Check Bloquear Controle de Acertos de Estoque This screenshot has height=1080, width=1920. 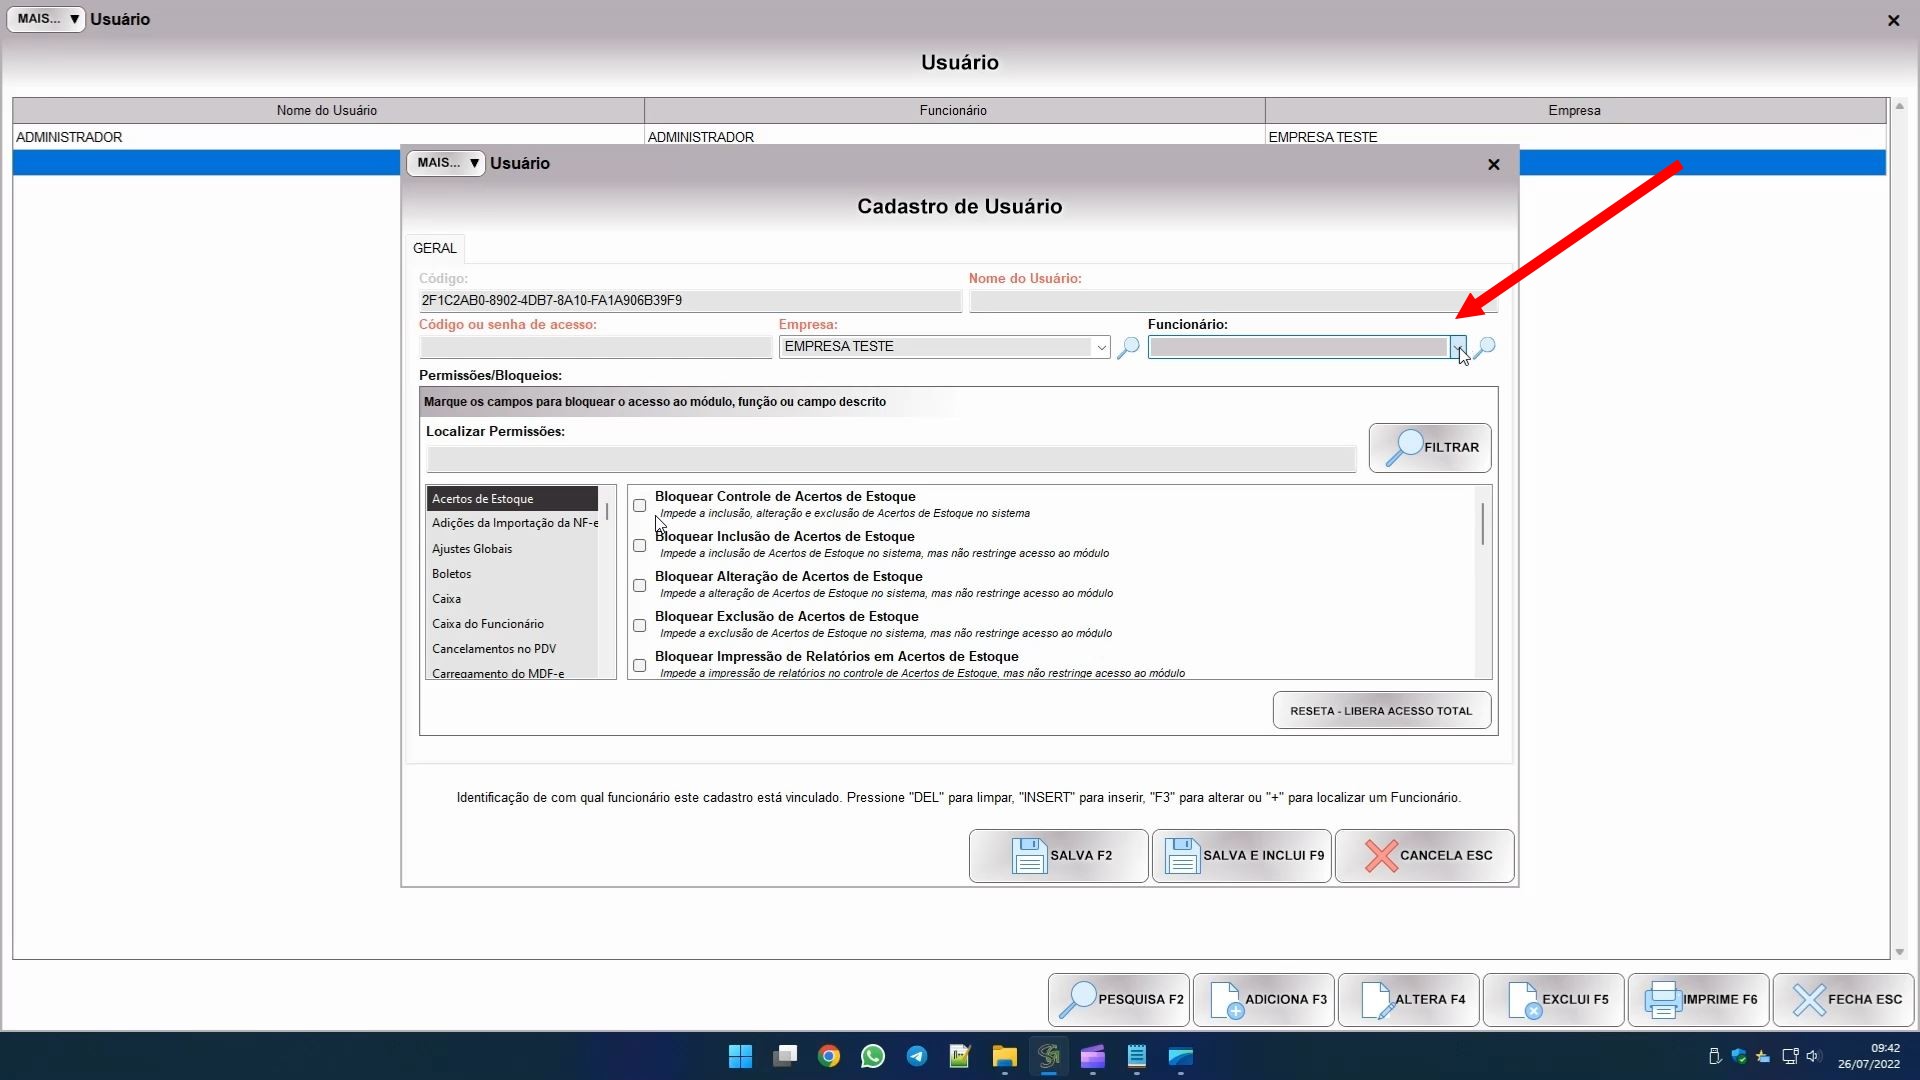click(640, 506)
